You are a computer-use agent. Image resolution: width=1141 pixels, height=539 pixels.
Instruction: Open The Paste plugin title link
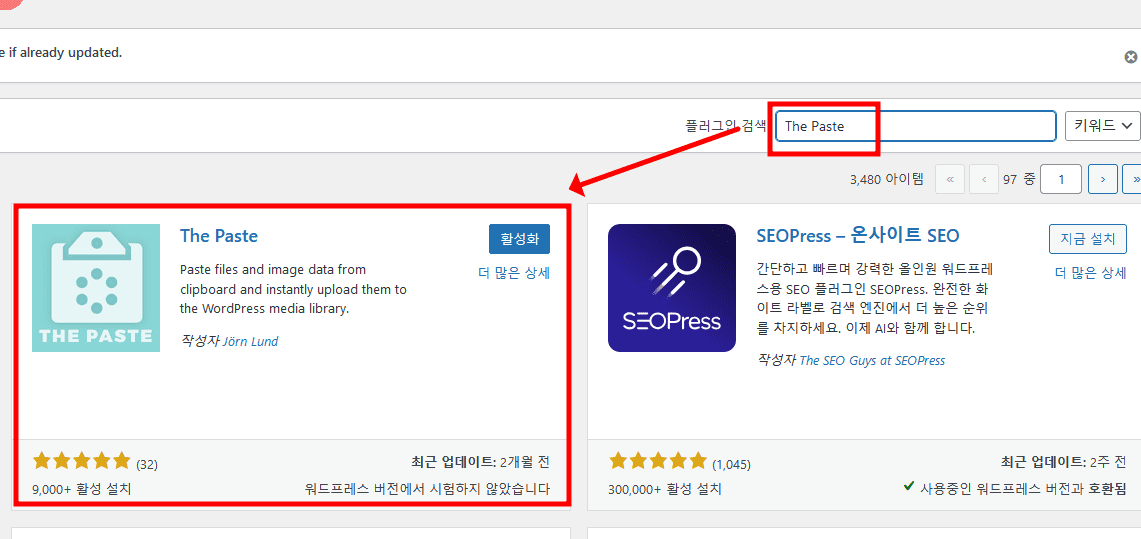click(219, 236)
